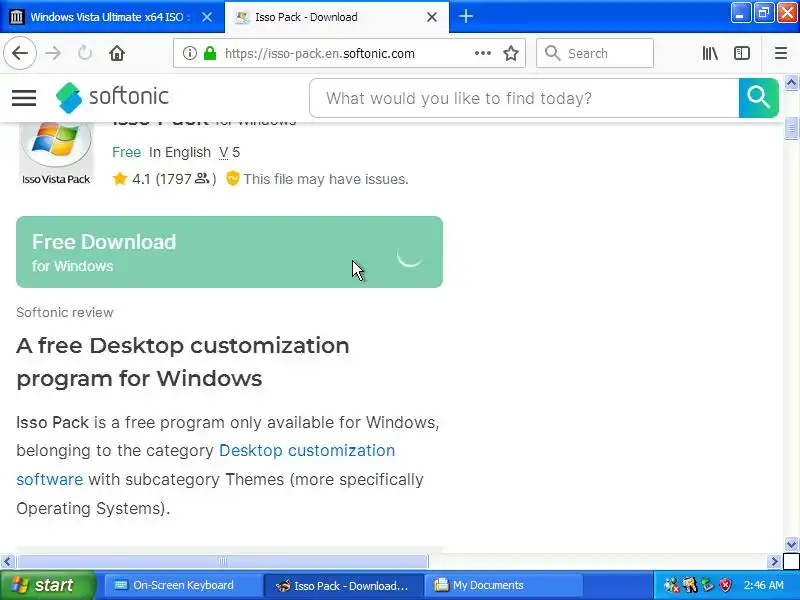Click horizontal scrollbar left arrow
Screen dimensions: 800x600
point(7,562)
